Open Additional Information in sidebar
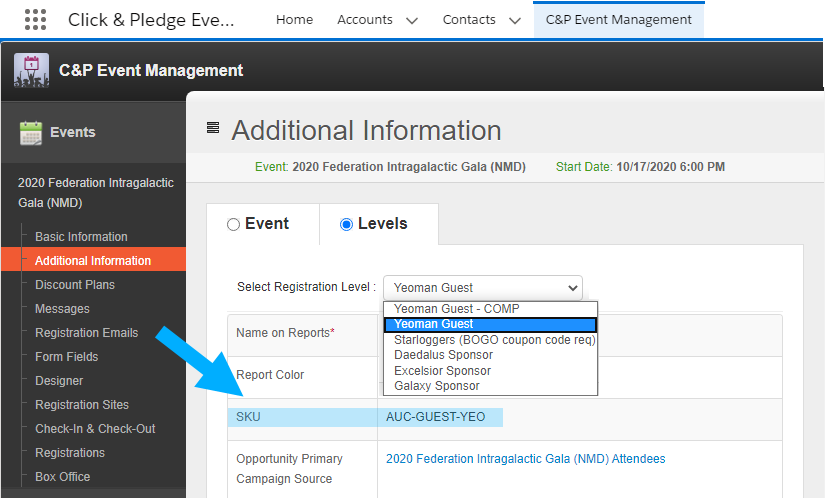825x498 pixels. 93,260
